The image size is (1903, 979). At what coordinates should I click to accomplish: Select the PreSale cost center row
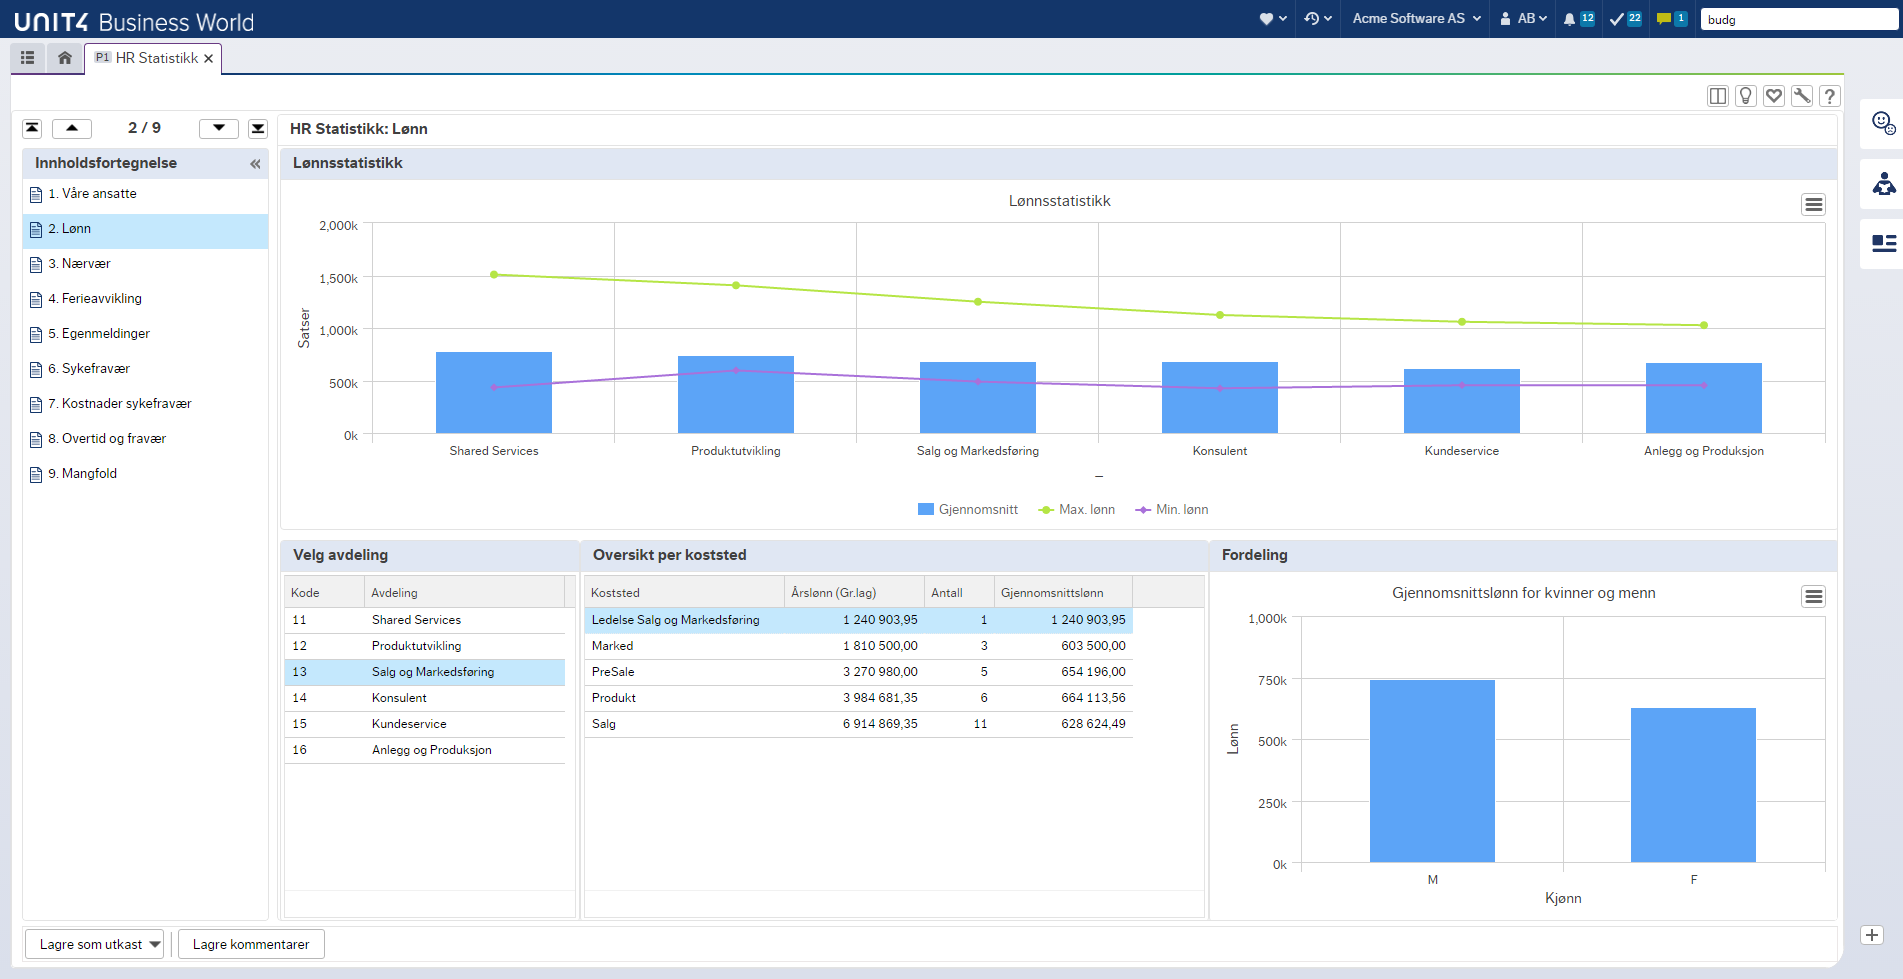pyautogui.click(x=858, y=672)
